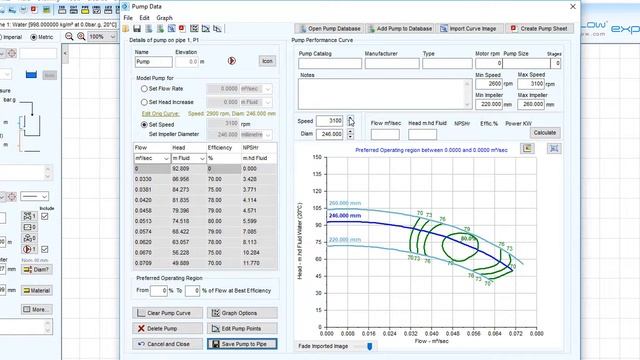Screen dimensions: 640x360
Task: Click the fit-graph icon at the graph's top right
Action: click(554, 148)
